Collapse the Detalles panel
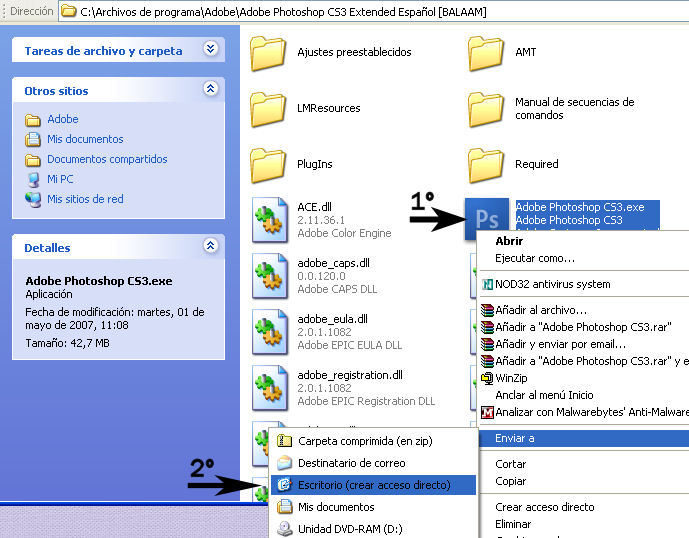The image size is (689, 538). [x=210, y=245]
